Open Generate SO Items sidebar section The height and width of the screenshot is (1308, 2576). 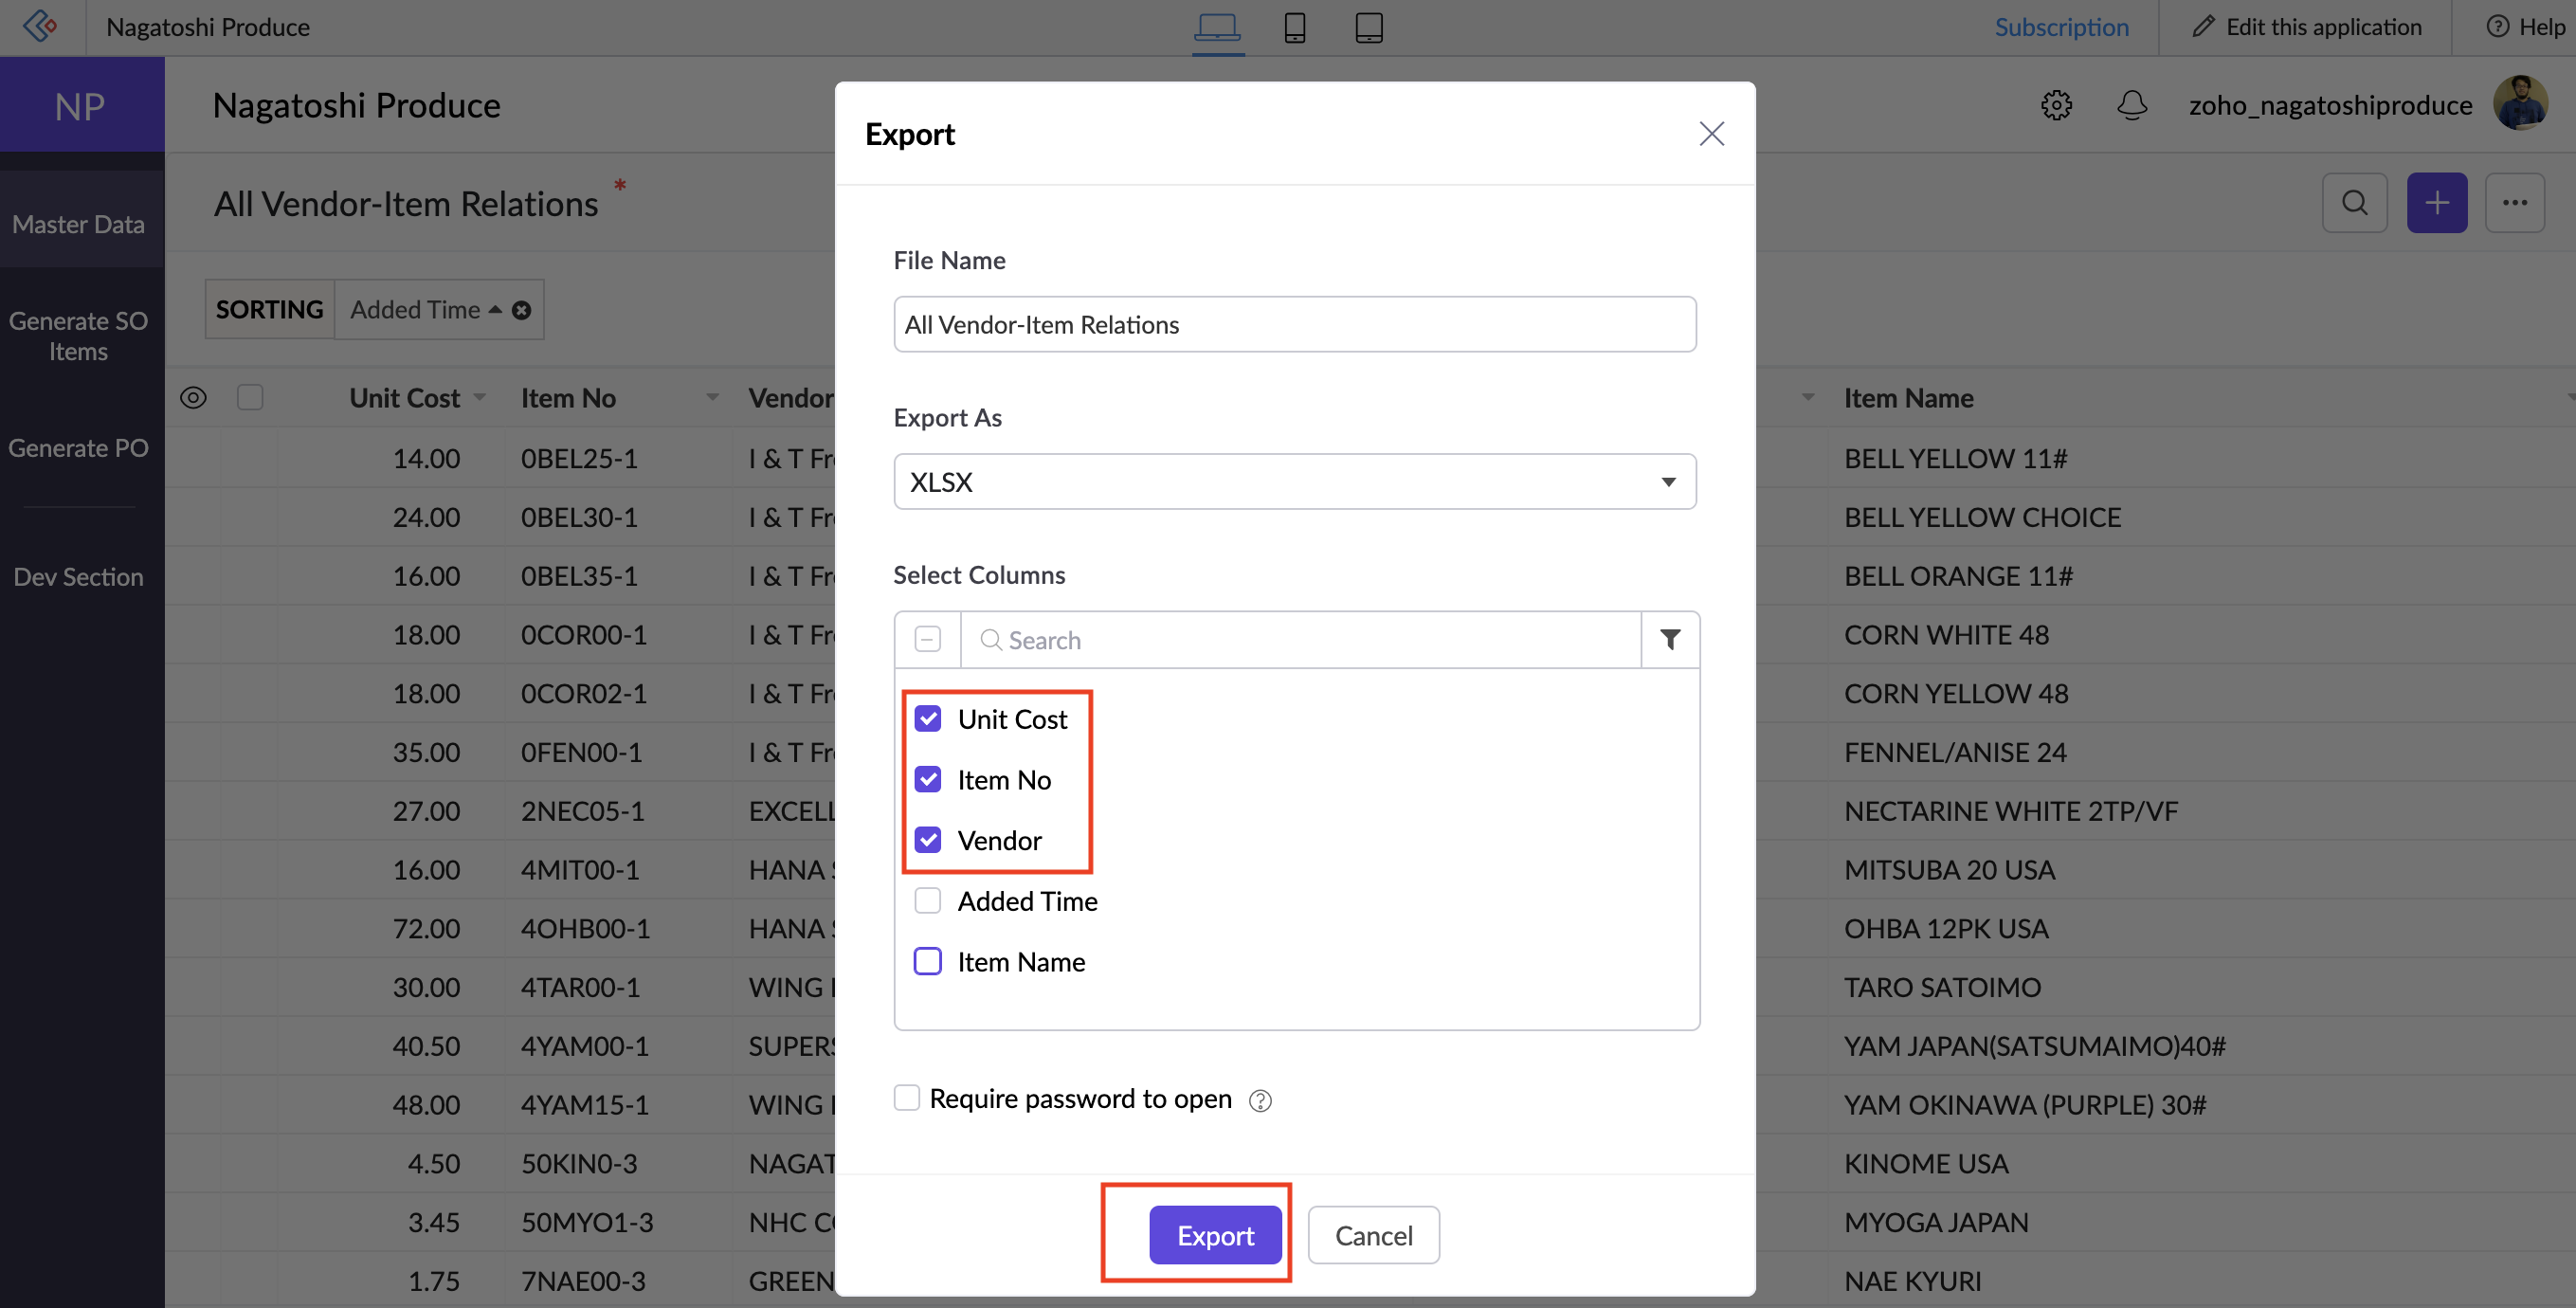tap(78, 336)
